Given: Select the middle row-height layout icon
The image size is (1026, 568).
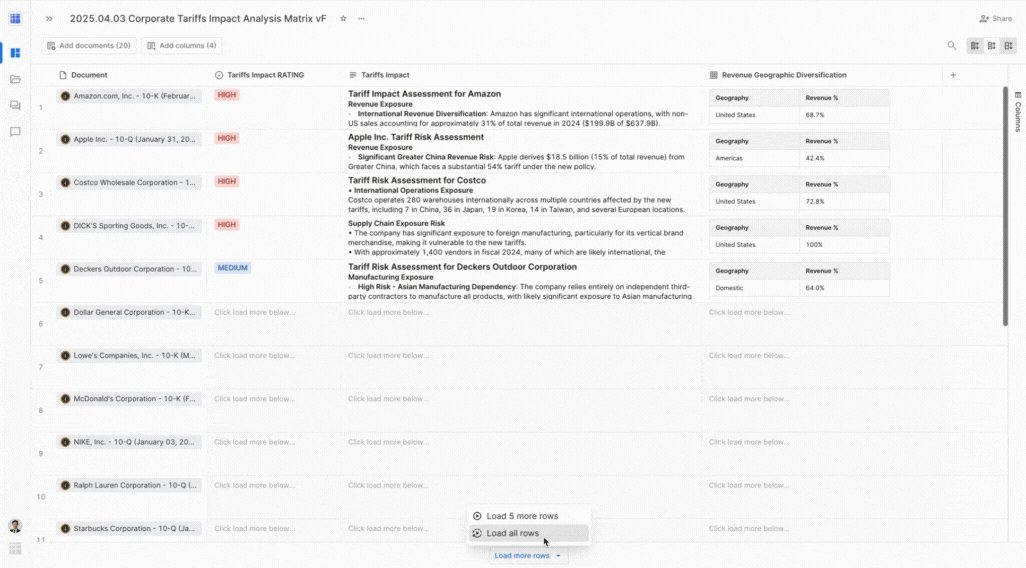Looking at the screenshot, I should point(992,46).
